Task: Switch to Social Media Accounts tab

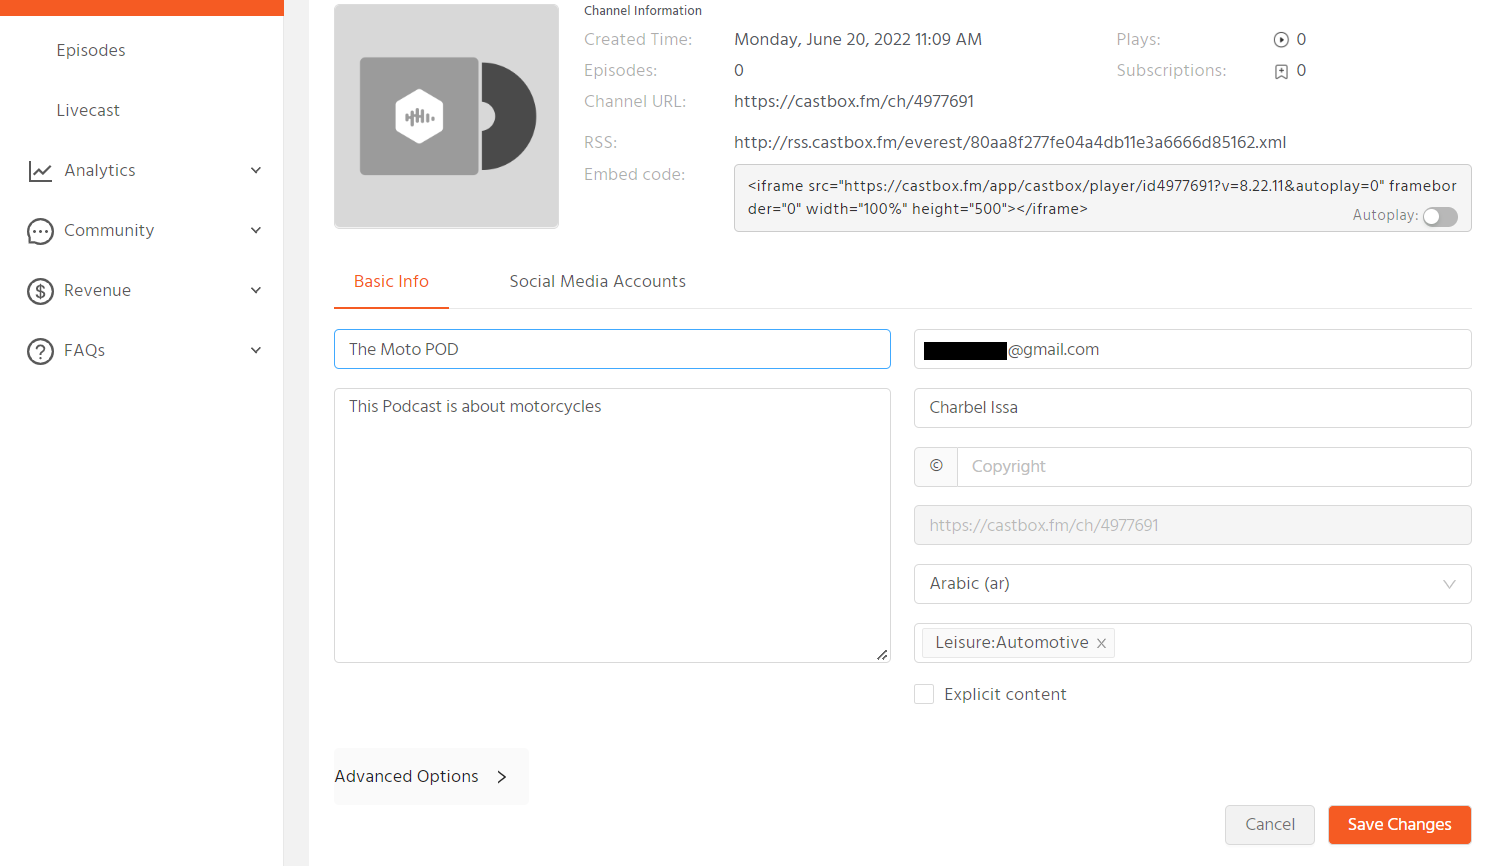Action: [597, 281]
